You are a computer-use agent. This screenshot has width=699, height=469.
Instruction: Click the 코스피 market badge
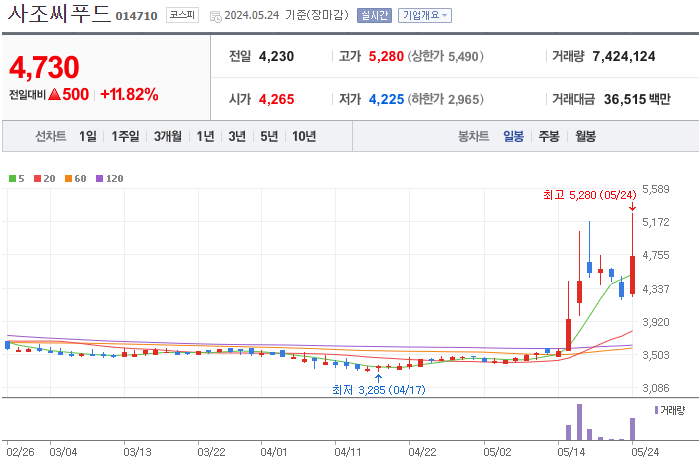[182, 15]
